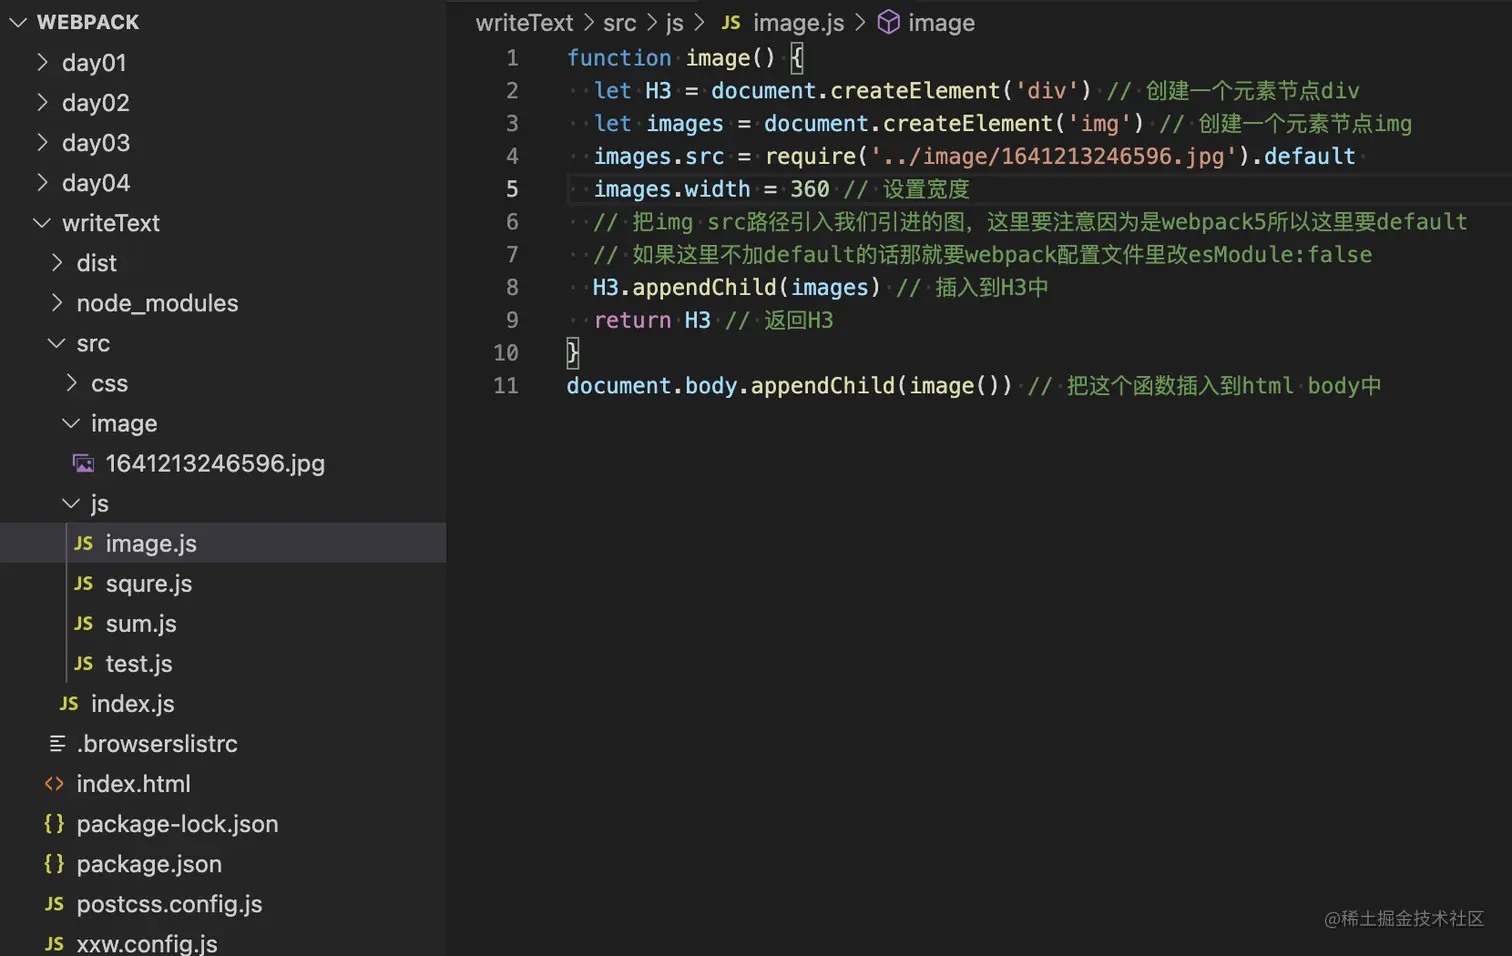The width and height of the screenshot is (1512, 956).
Task: Click the braces icon beside package-lock.json
Action: pos(55,823)
